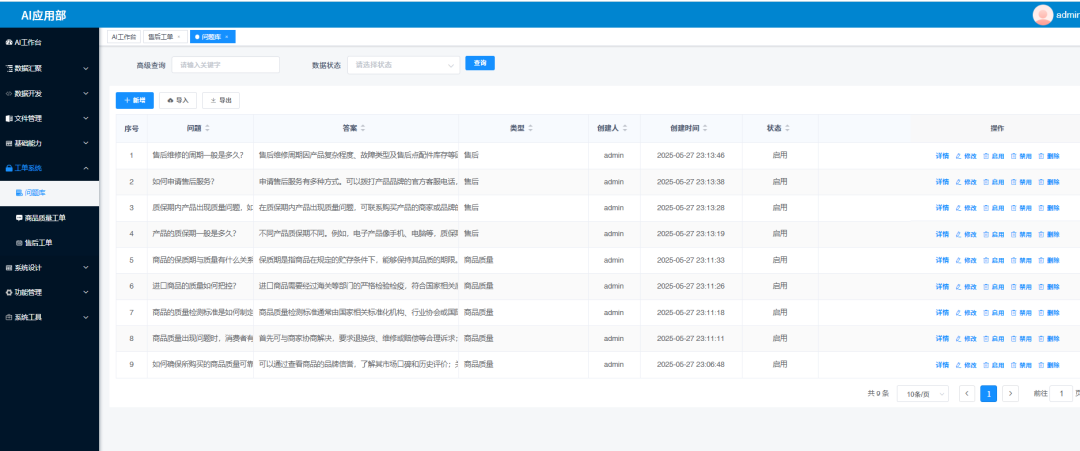
Task: Click 删除 trash for row 3
Action: (x=1049, y=208)
